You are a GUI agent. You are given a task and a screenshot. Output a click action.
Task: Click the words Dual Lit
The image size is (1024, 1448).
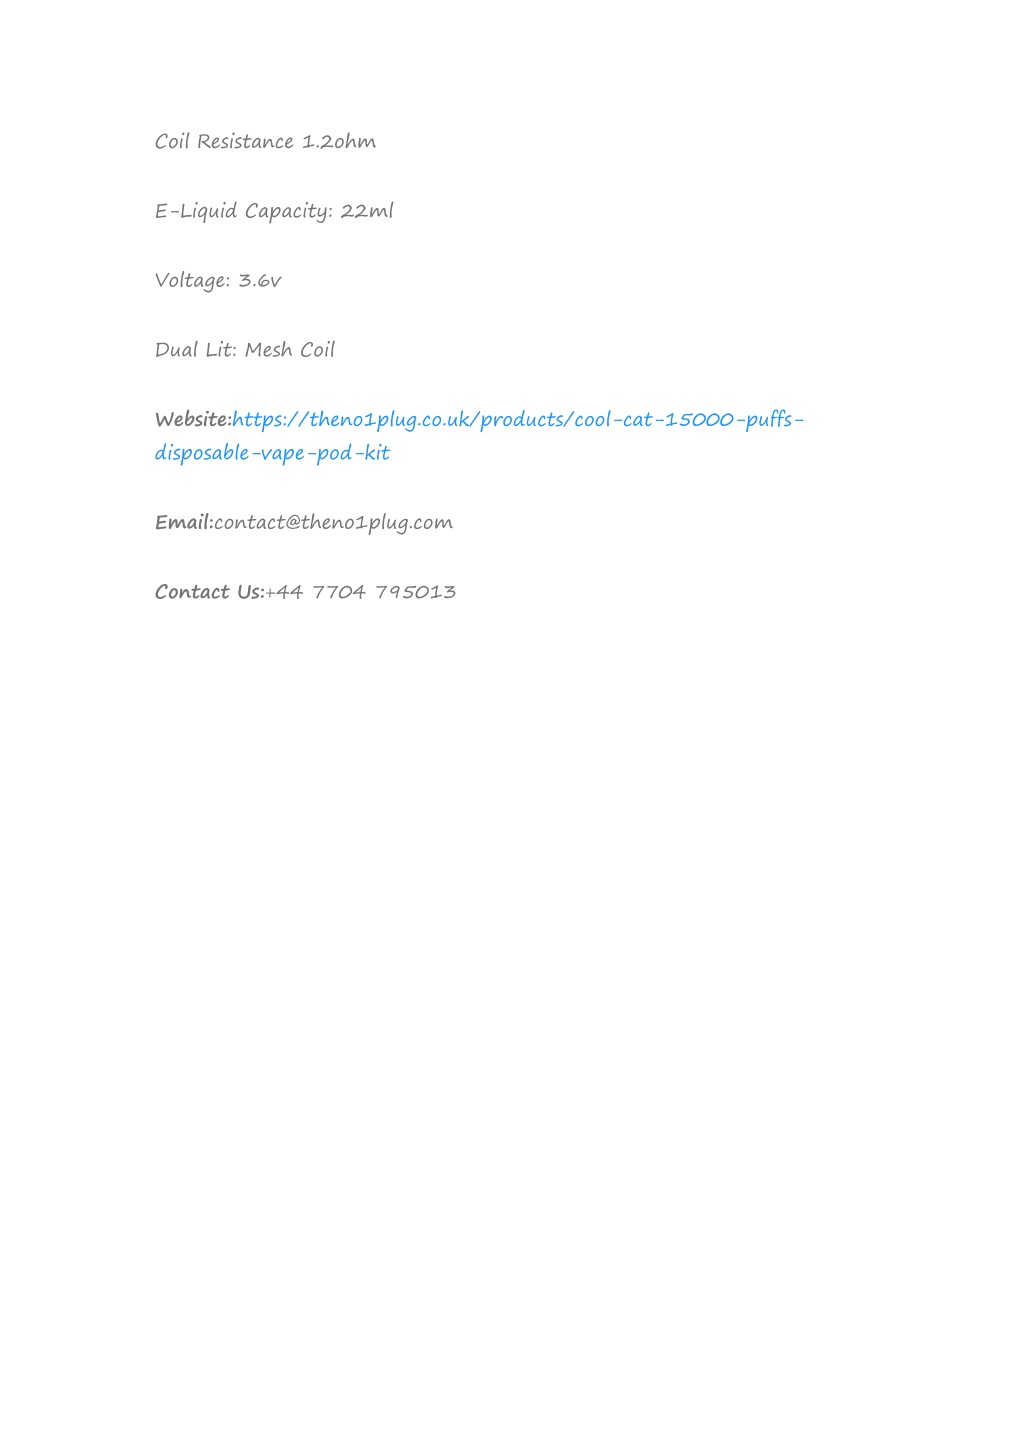196,350
